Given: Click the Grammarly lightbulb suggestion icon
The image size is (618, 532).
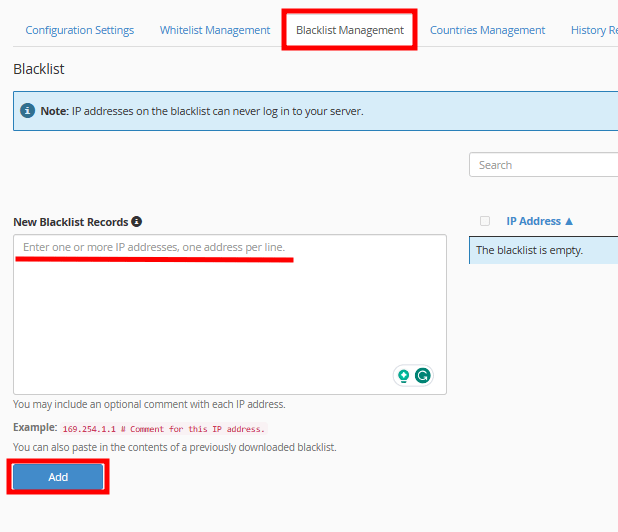Looking at the screenshot, I should click(404, 376).
